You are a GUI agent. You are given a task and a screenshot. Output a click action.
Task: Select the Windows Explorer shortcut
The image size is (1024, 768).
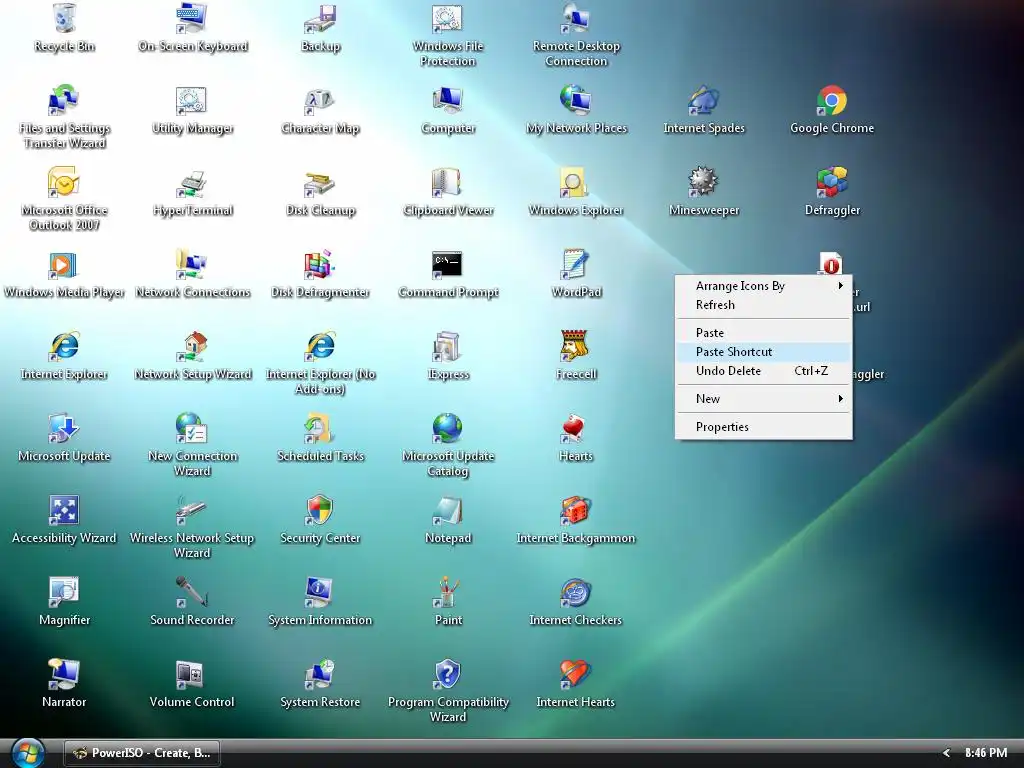(576, 182)
